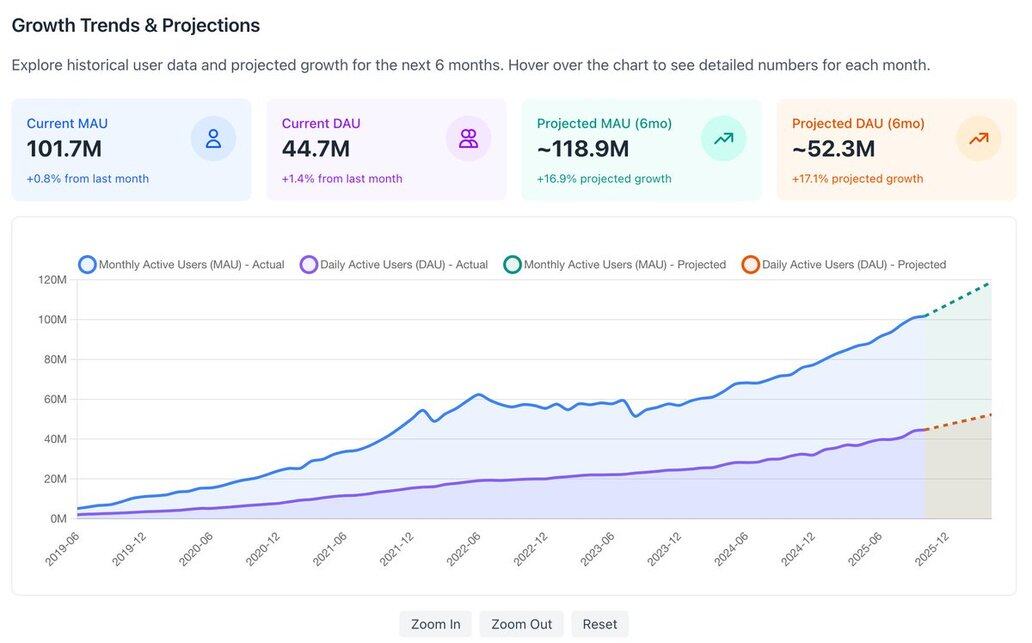
Task: Hide Daily Active Users Projected series label
Action: pyautogui.click(x=853, y=265)
